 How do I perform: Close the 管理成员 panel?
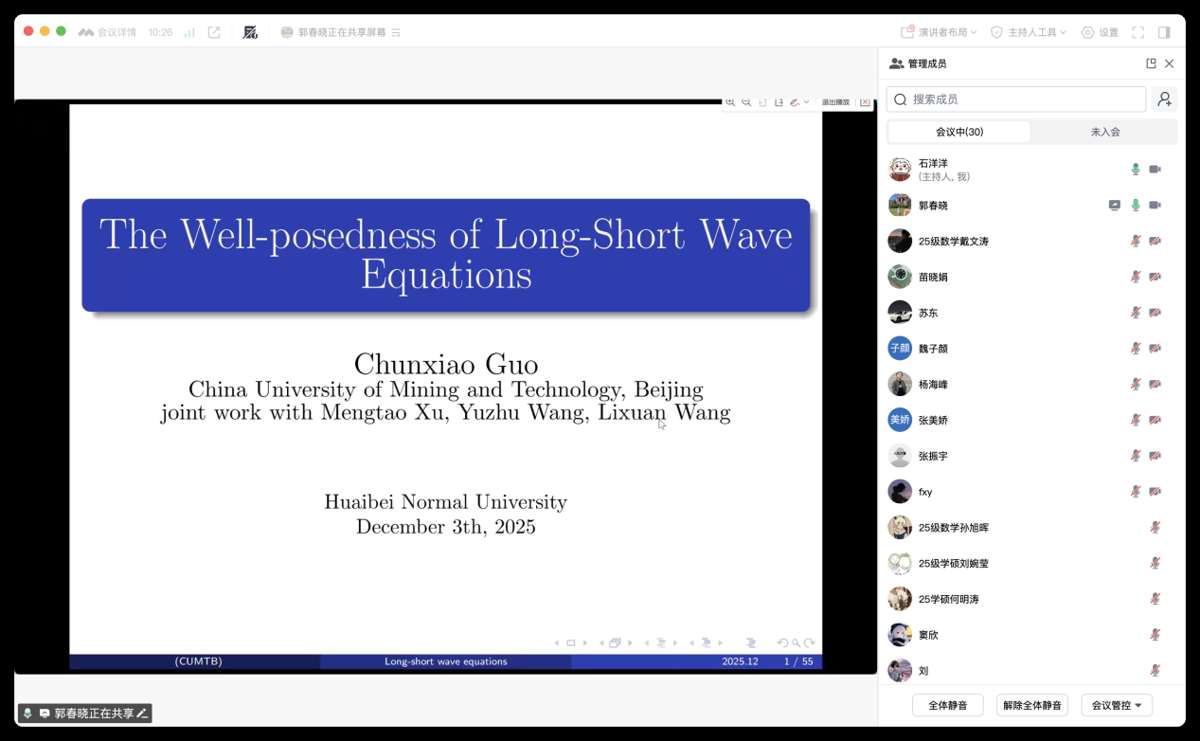tap(1169, 64)
